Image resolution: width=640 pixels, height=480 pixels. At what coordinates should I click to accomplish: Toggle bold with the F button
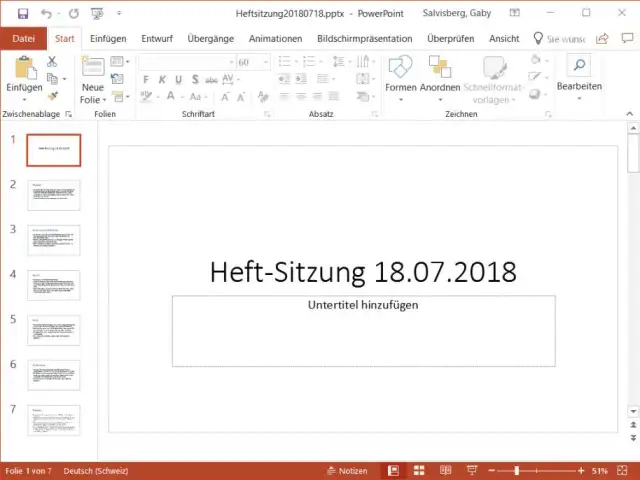click(146, 79)
